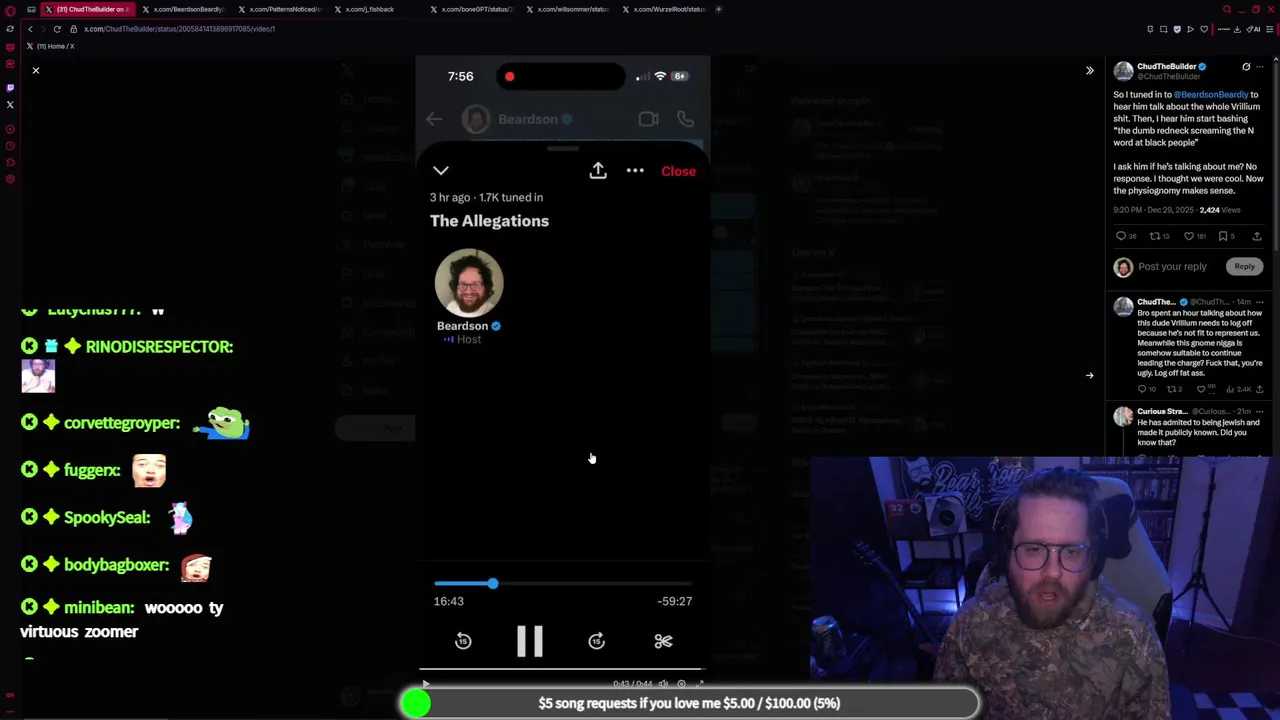
Task: Click the Space playback progress slider knob
Action: pos(493,583)
